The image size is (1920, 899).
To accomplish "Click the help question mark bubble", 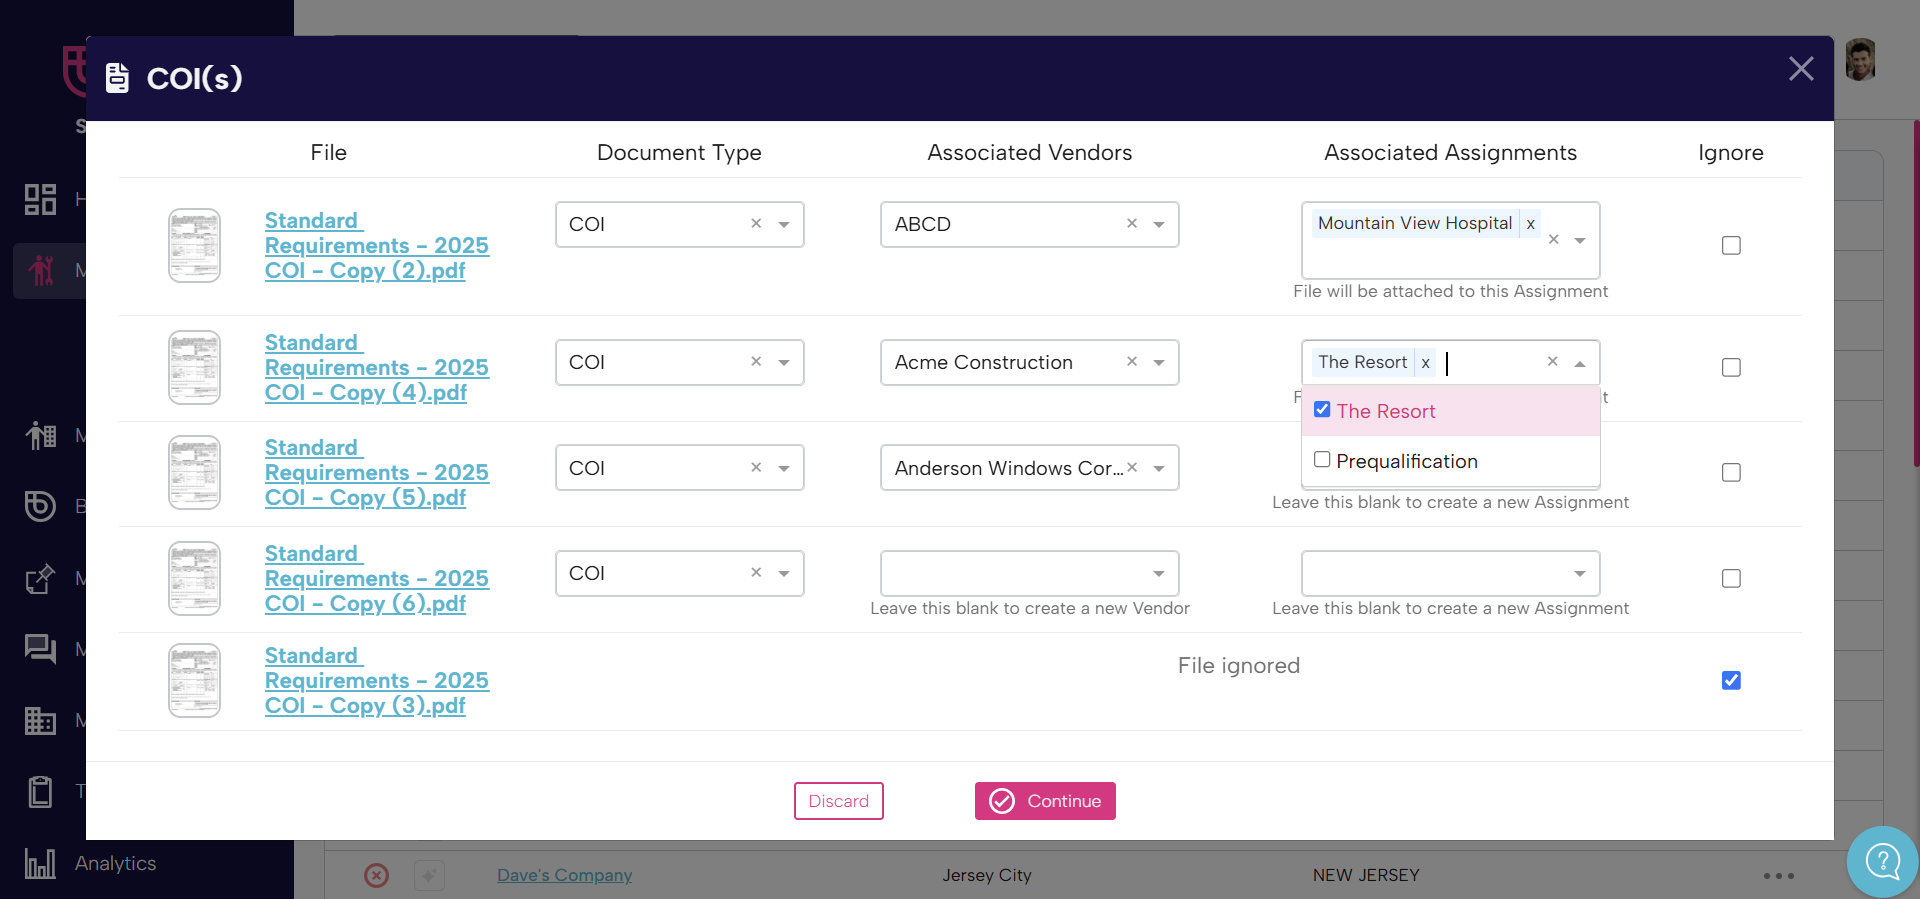I will click(1882, 860).
